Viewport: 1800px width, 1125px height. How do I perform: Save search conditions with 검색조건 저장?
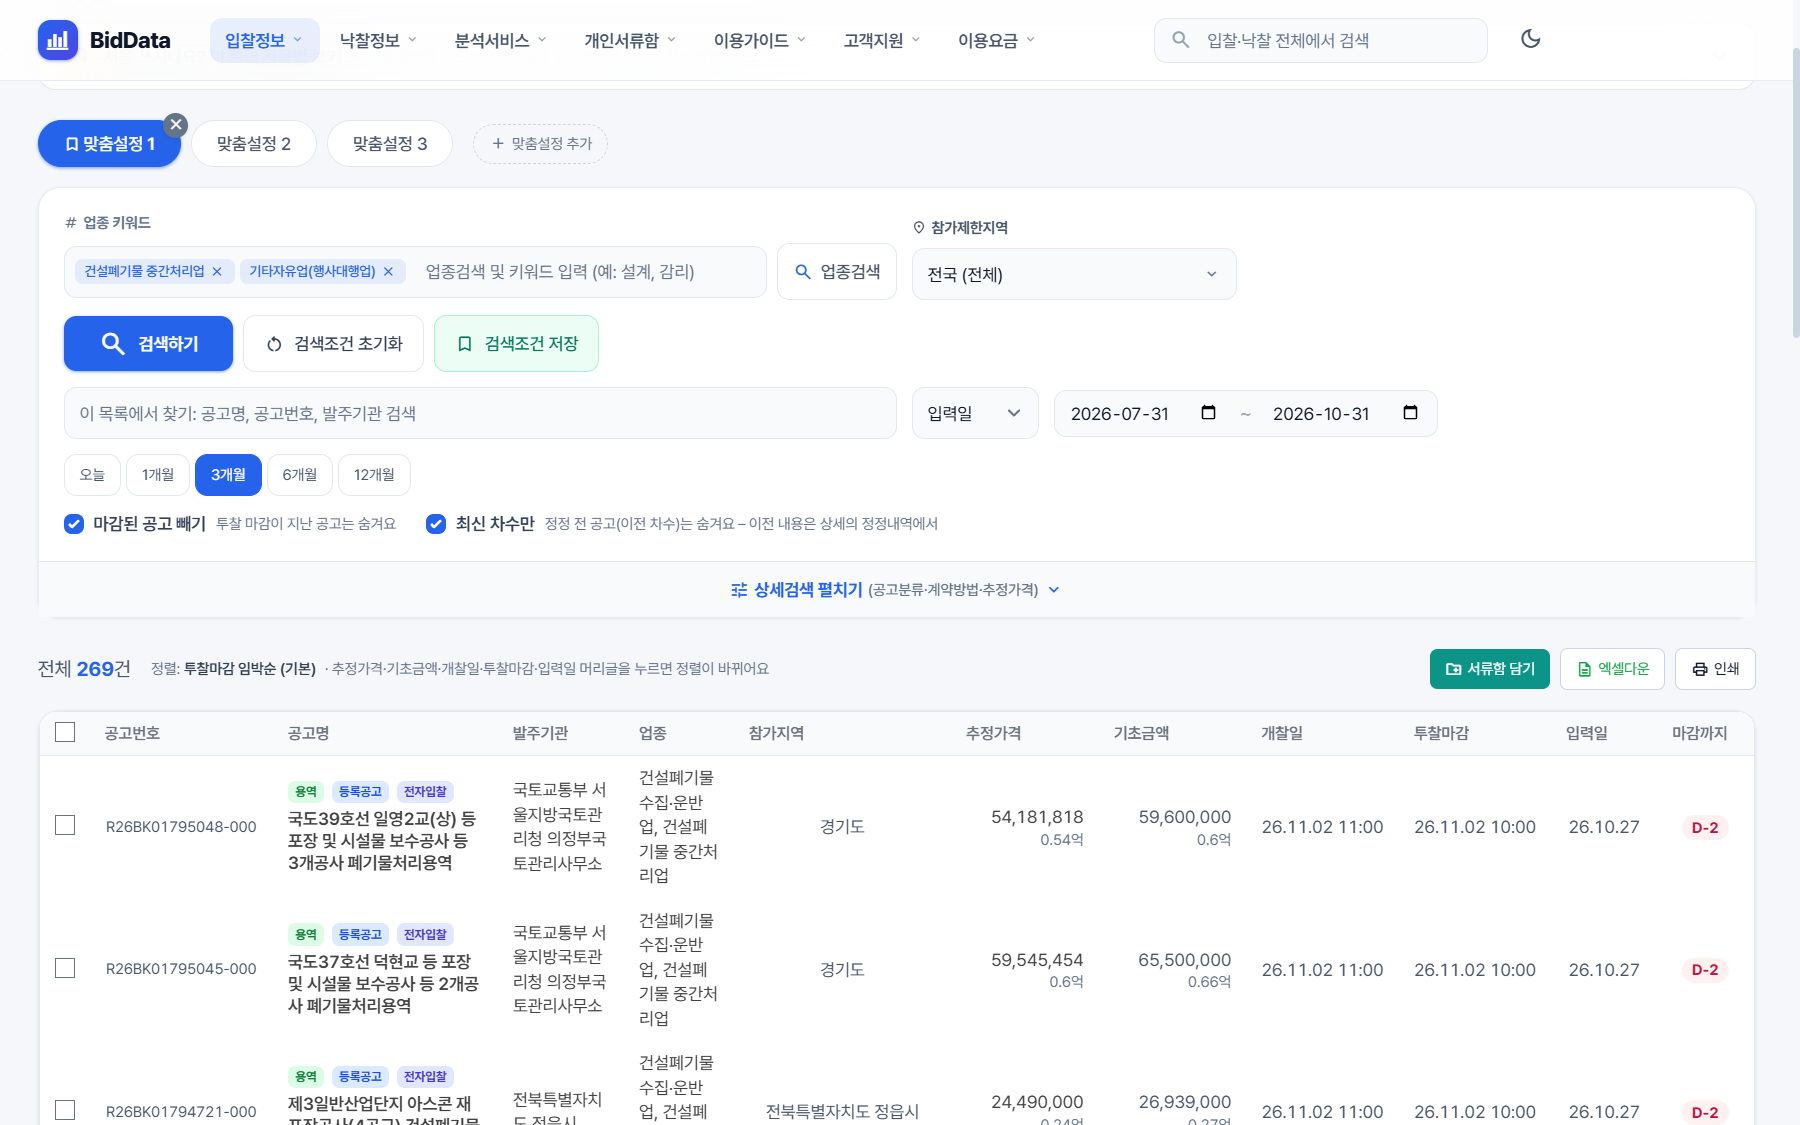pos(516,344)
